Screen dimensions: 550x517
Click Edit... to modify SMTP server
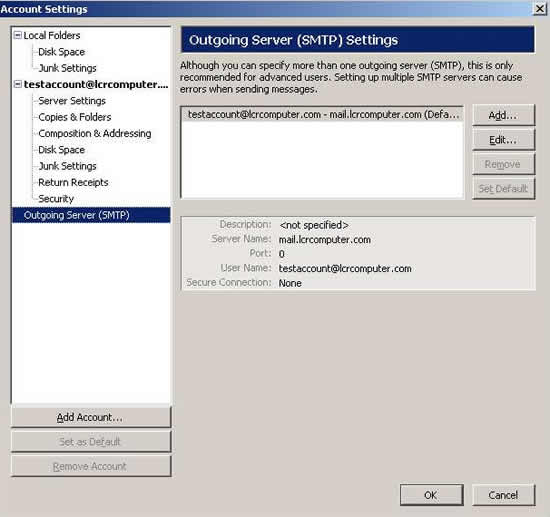503,140
